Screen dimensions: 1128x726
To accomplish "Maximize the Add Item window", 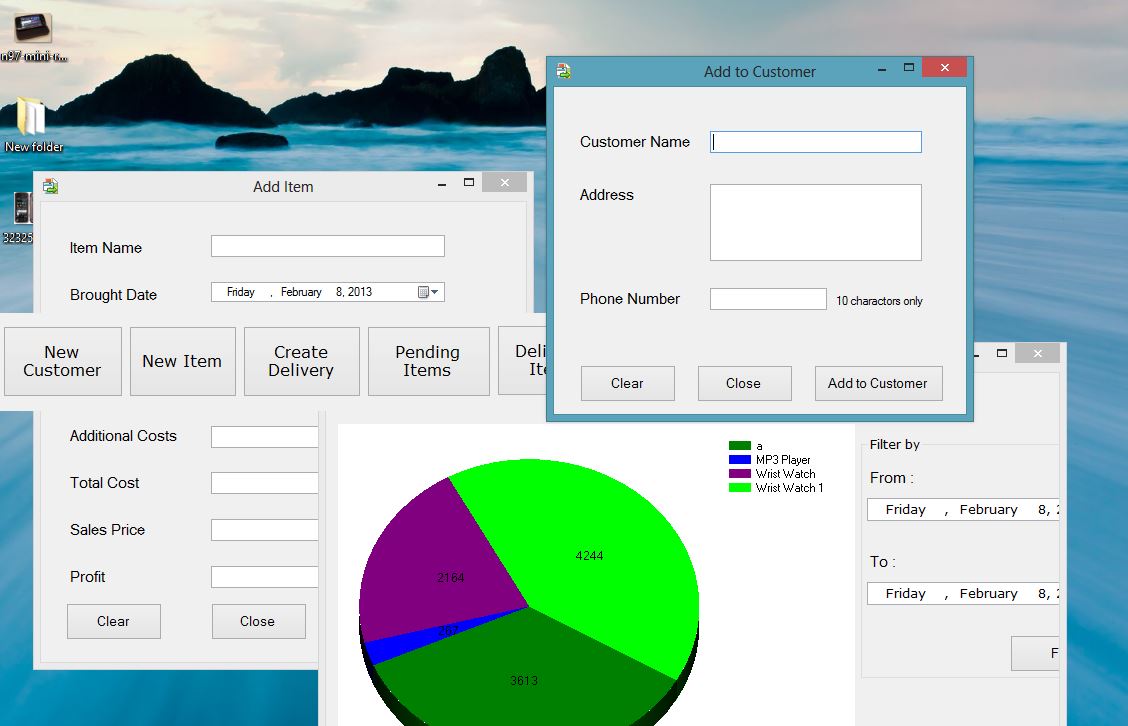I will (468, 183).
